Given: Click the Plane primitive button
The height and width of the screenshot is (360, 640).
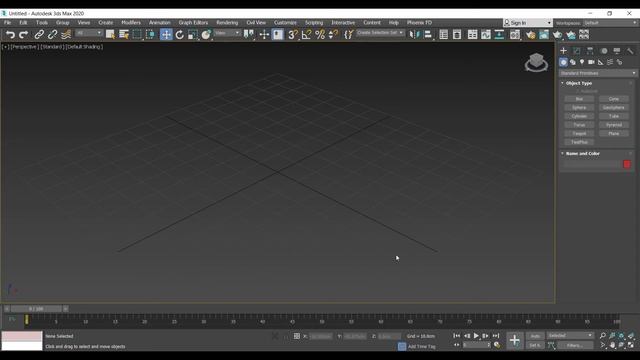Looking at the screenshot, I should coord(614,133).
